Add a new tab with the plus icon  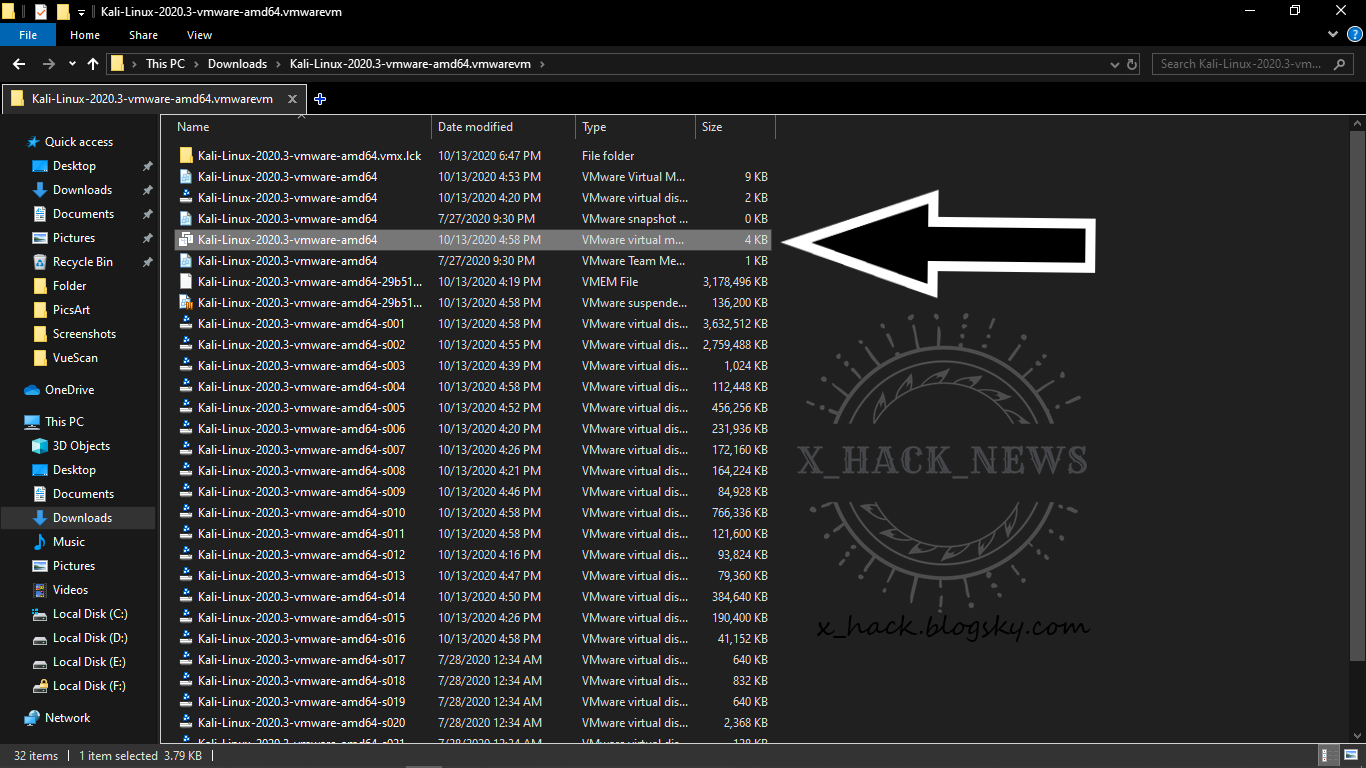[x=320, y=99]
